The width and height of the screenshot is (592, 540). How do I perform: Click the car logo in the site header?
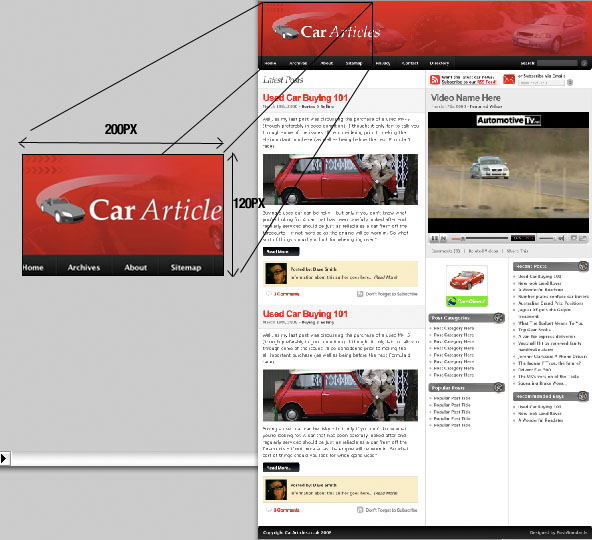[286, 32]
